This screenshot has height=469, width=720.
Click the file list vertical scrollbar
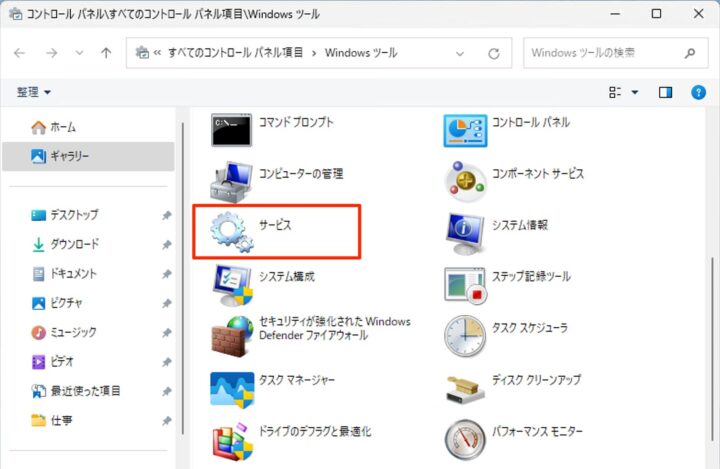point(713,349)
